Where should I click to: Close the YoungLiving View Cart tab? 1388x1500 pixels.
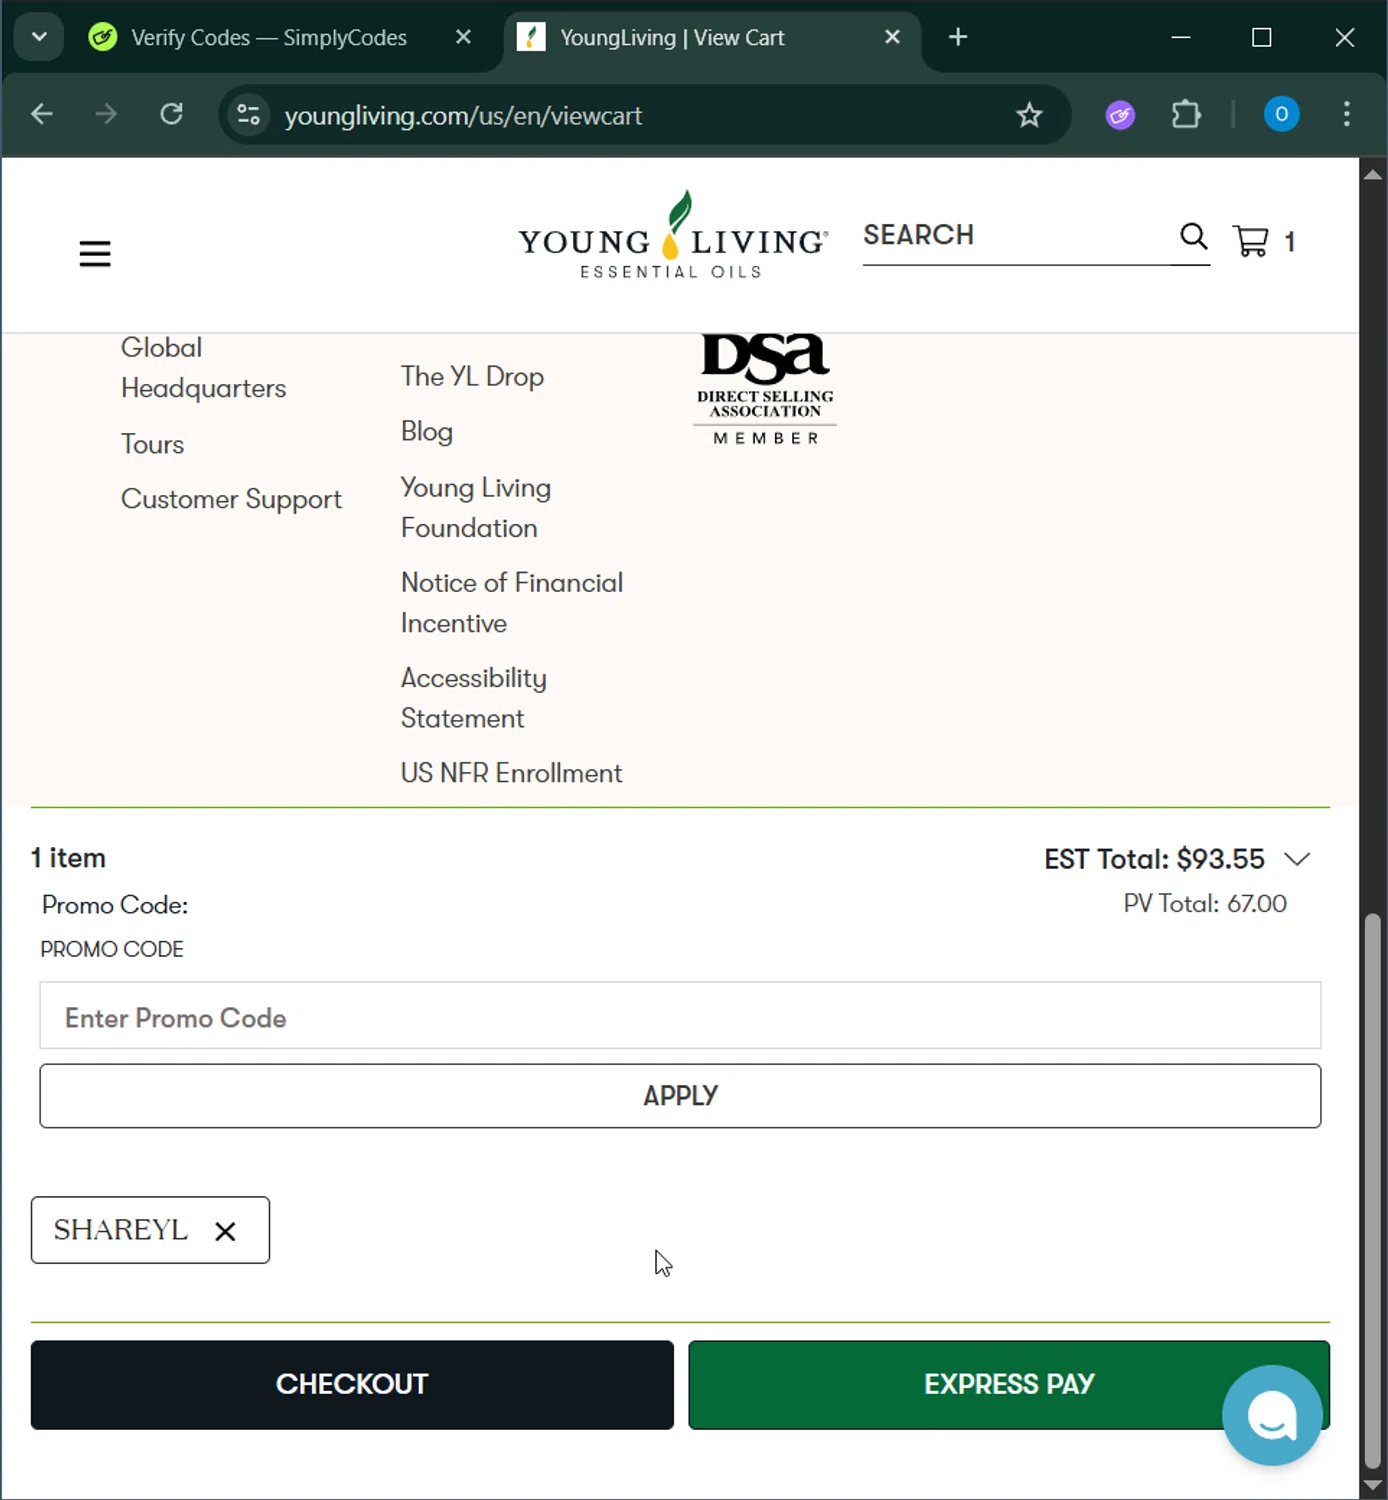(x=893, y=37)
